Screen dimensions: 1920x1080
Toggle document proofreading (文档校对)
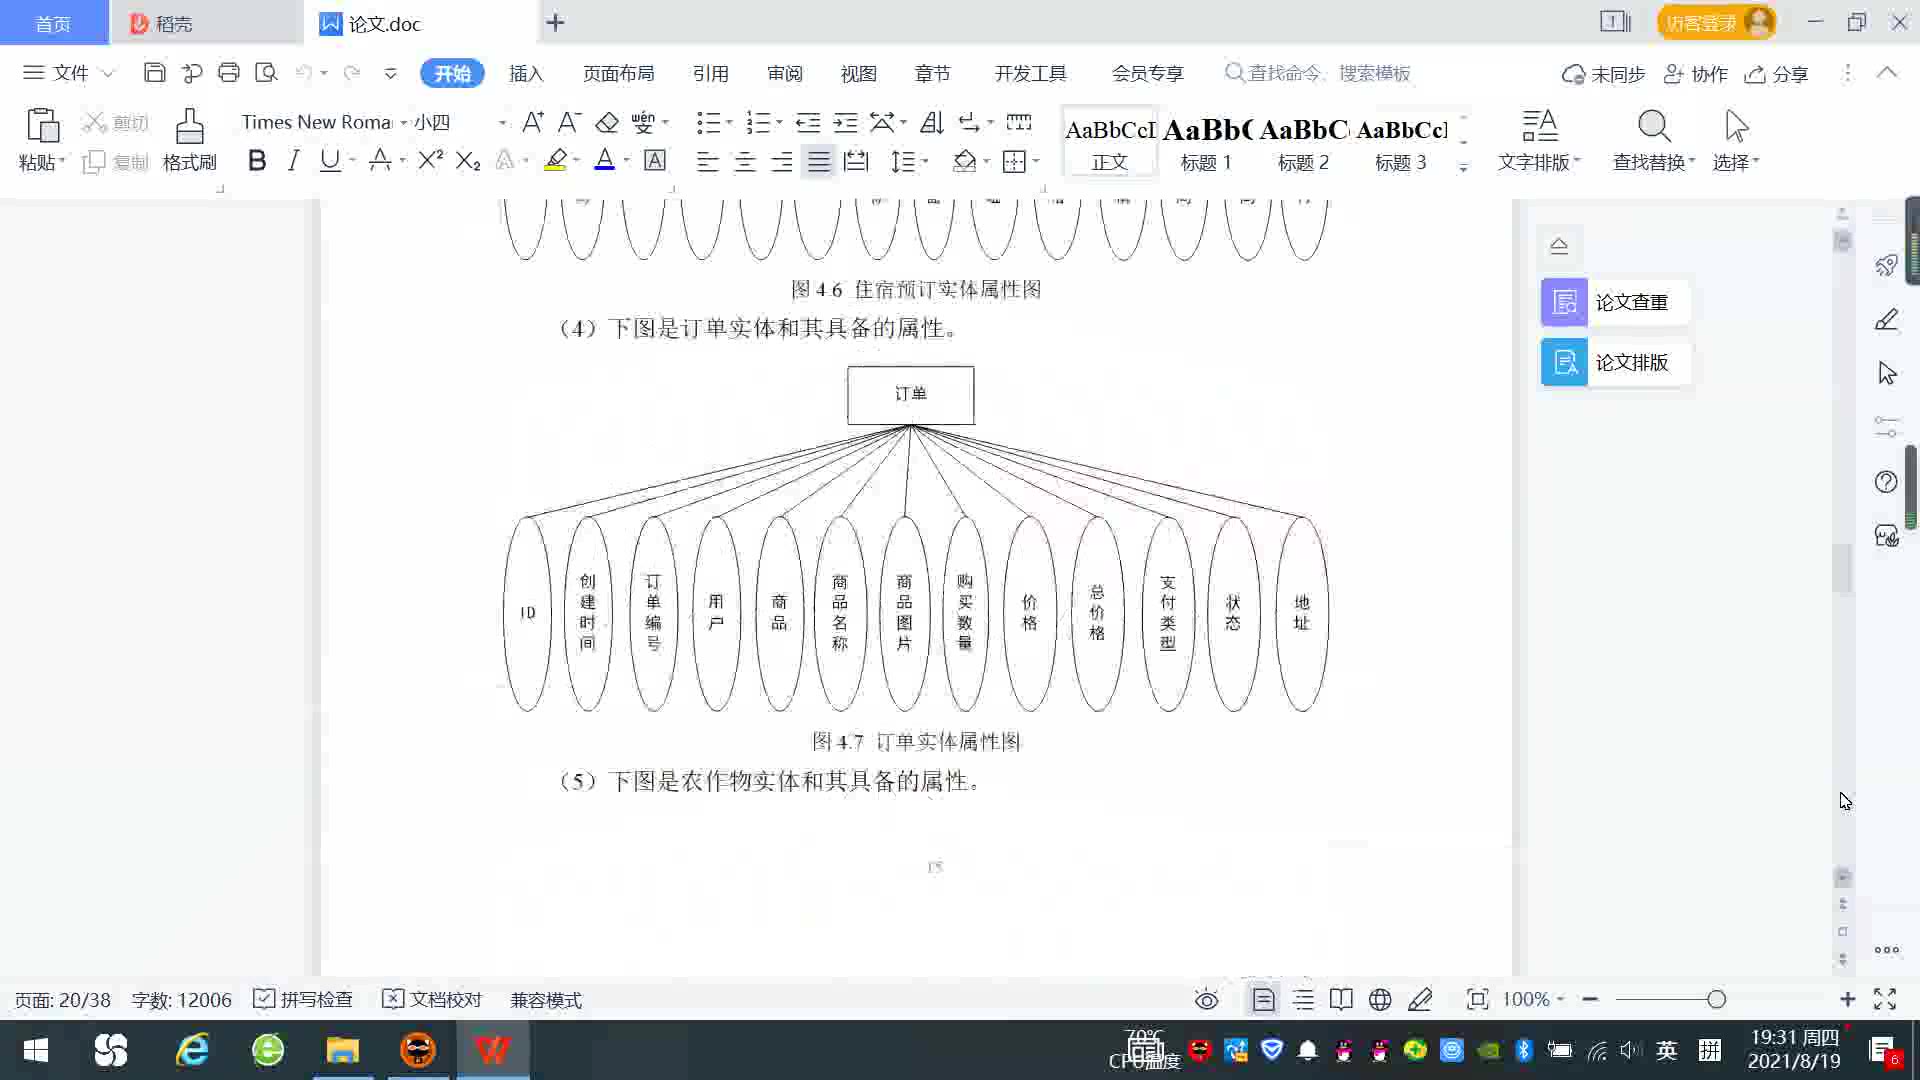pyautogui.click(x=432, y=1000)
